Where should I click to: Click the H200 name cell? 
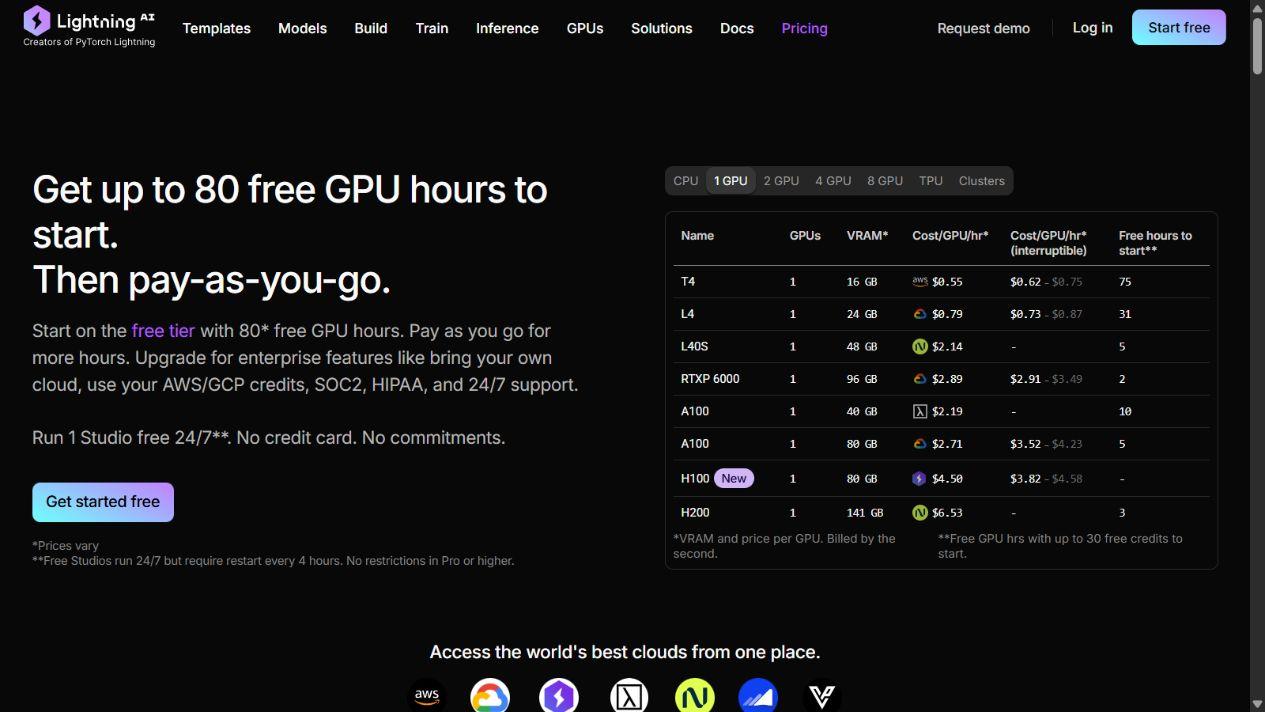[695, 512]
